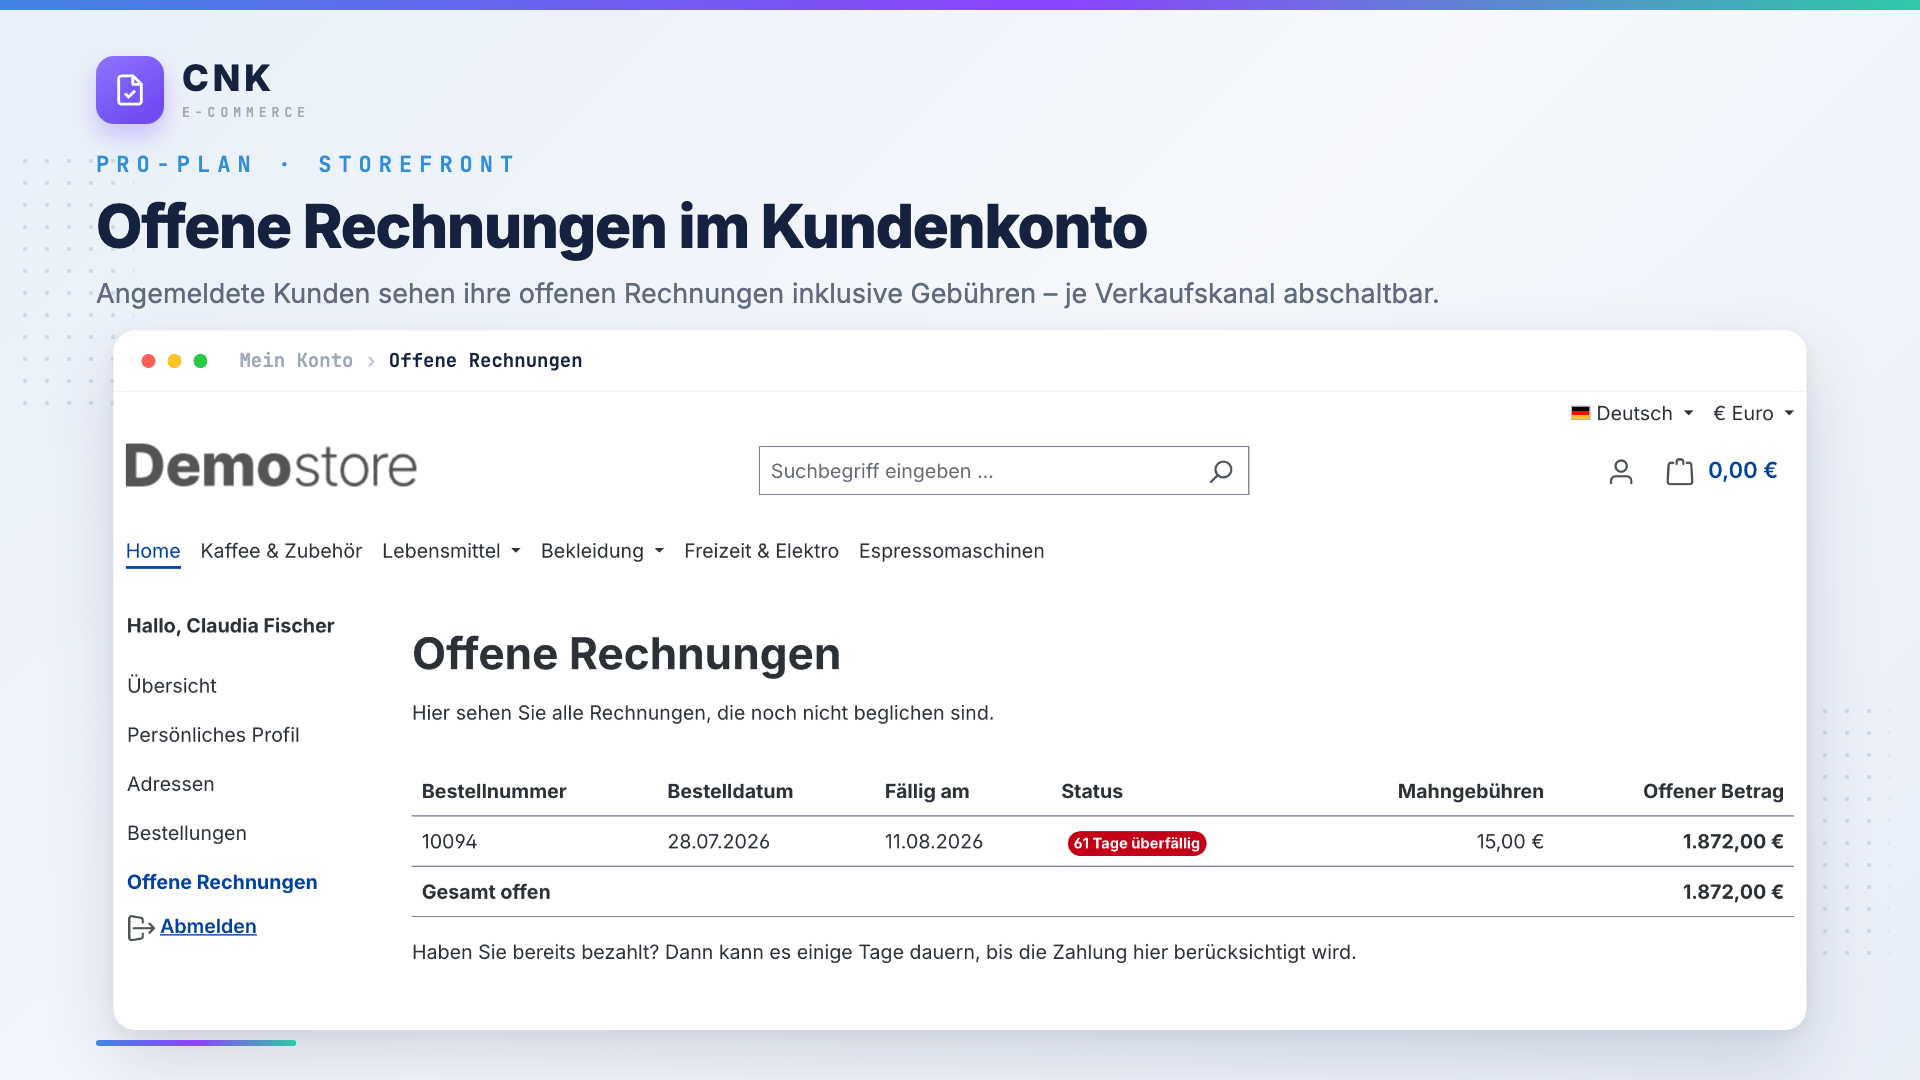Click the Abmelden logout arrow icon

pyautogui.click(x=141, y=928)
